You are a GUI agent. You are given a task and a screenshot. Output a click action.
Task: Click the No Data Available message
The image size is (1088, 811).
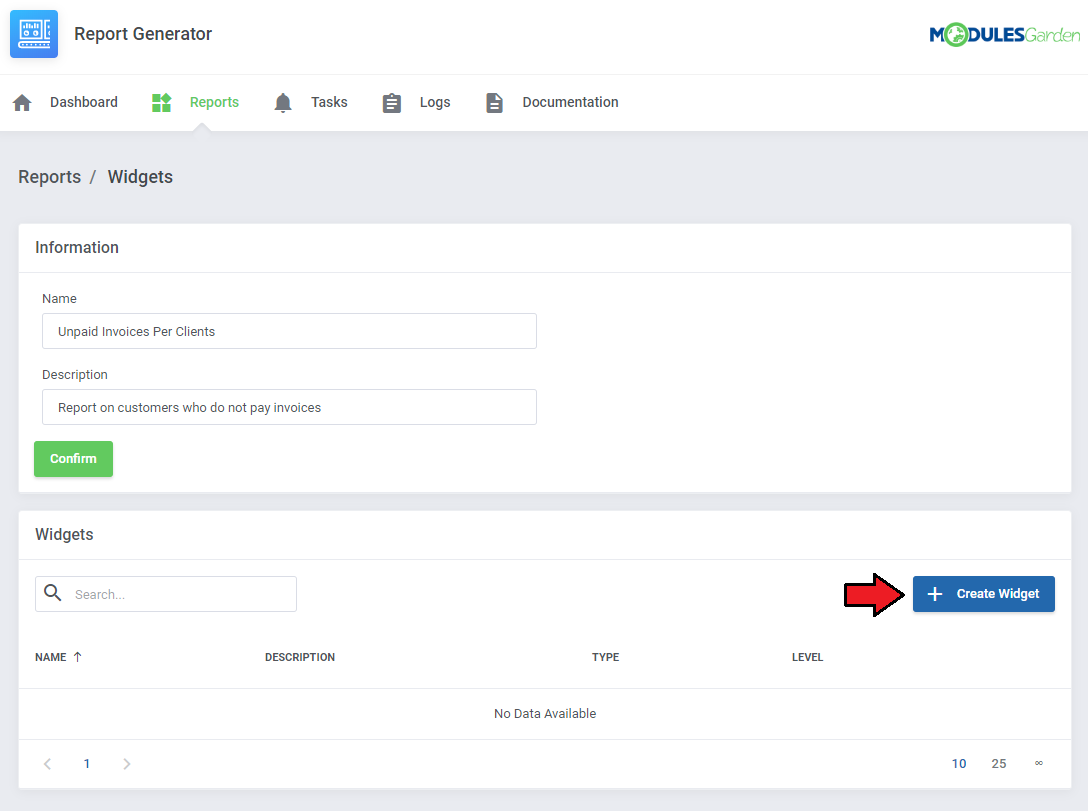coord(545,714)
